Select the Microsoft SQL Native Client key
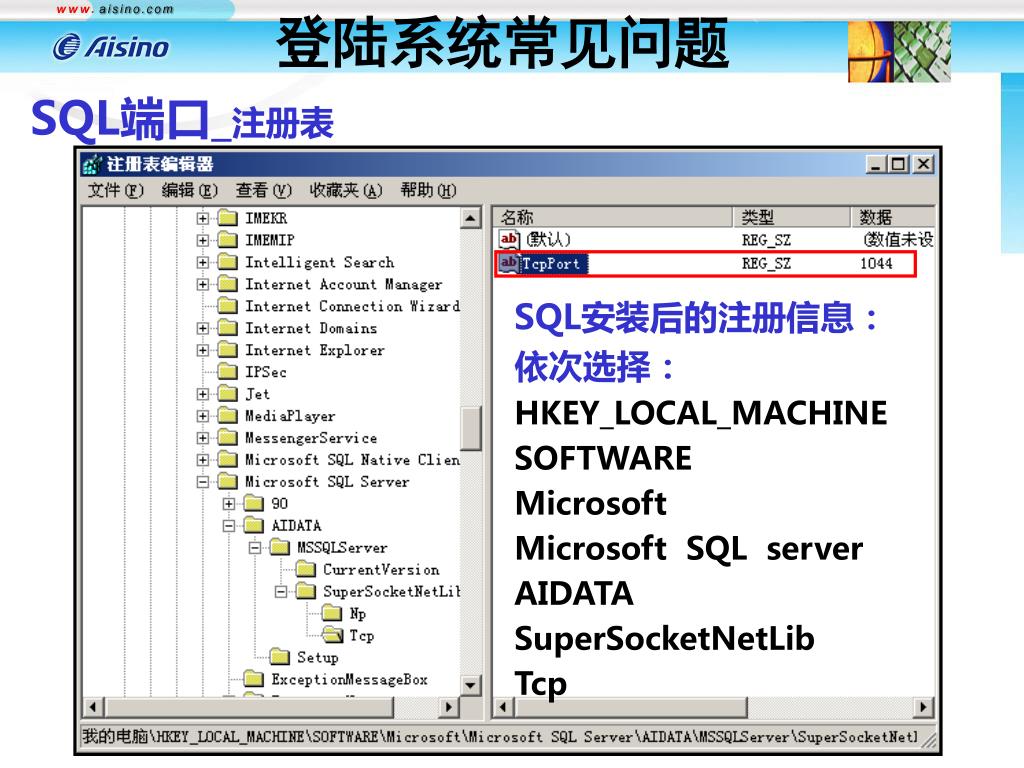 coord(352,460)
